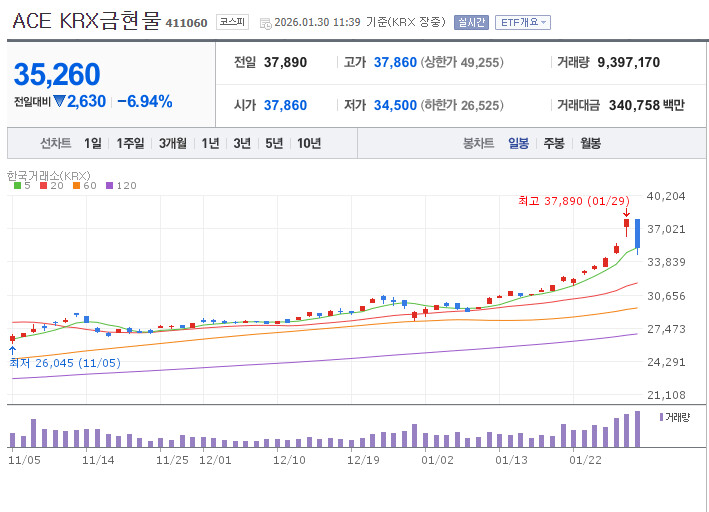
Task: Click the blue down-triangle price change icon
Action: 59,101
